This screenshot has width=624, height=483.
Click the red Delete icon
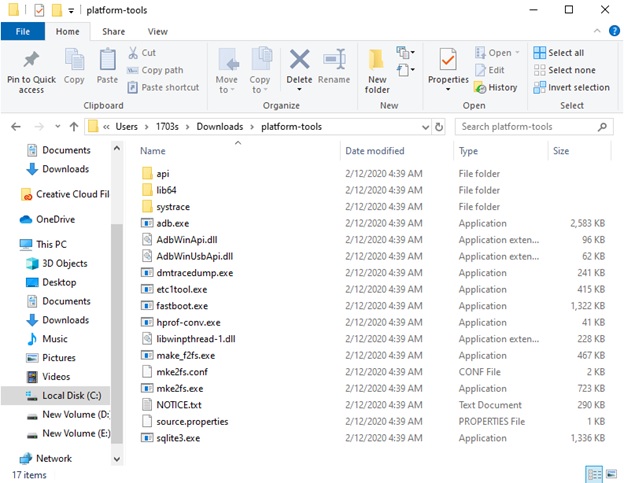click(x=299, y=60)
